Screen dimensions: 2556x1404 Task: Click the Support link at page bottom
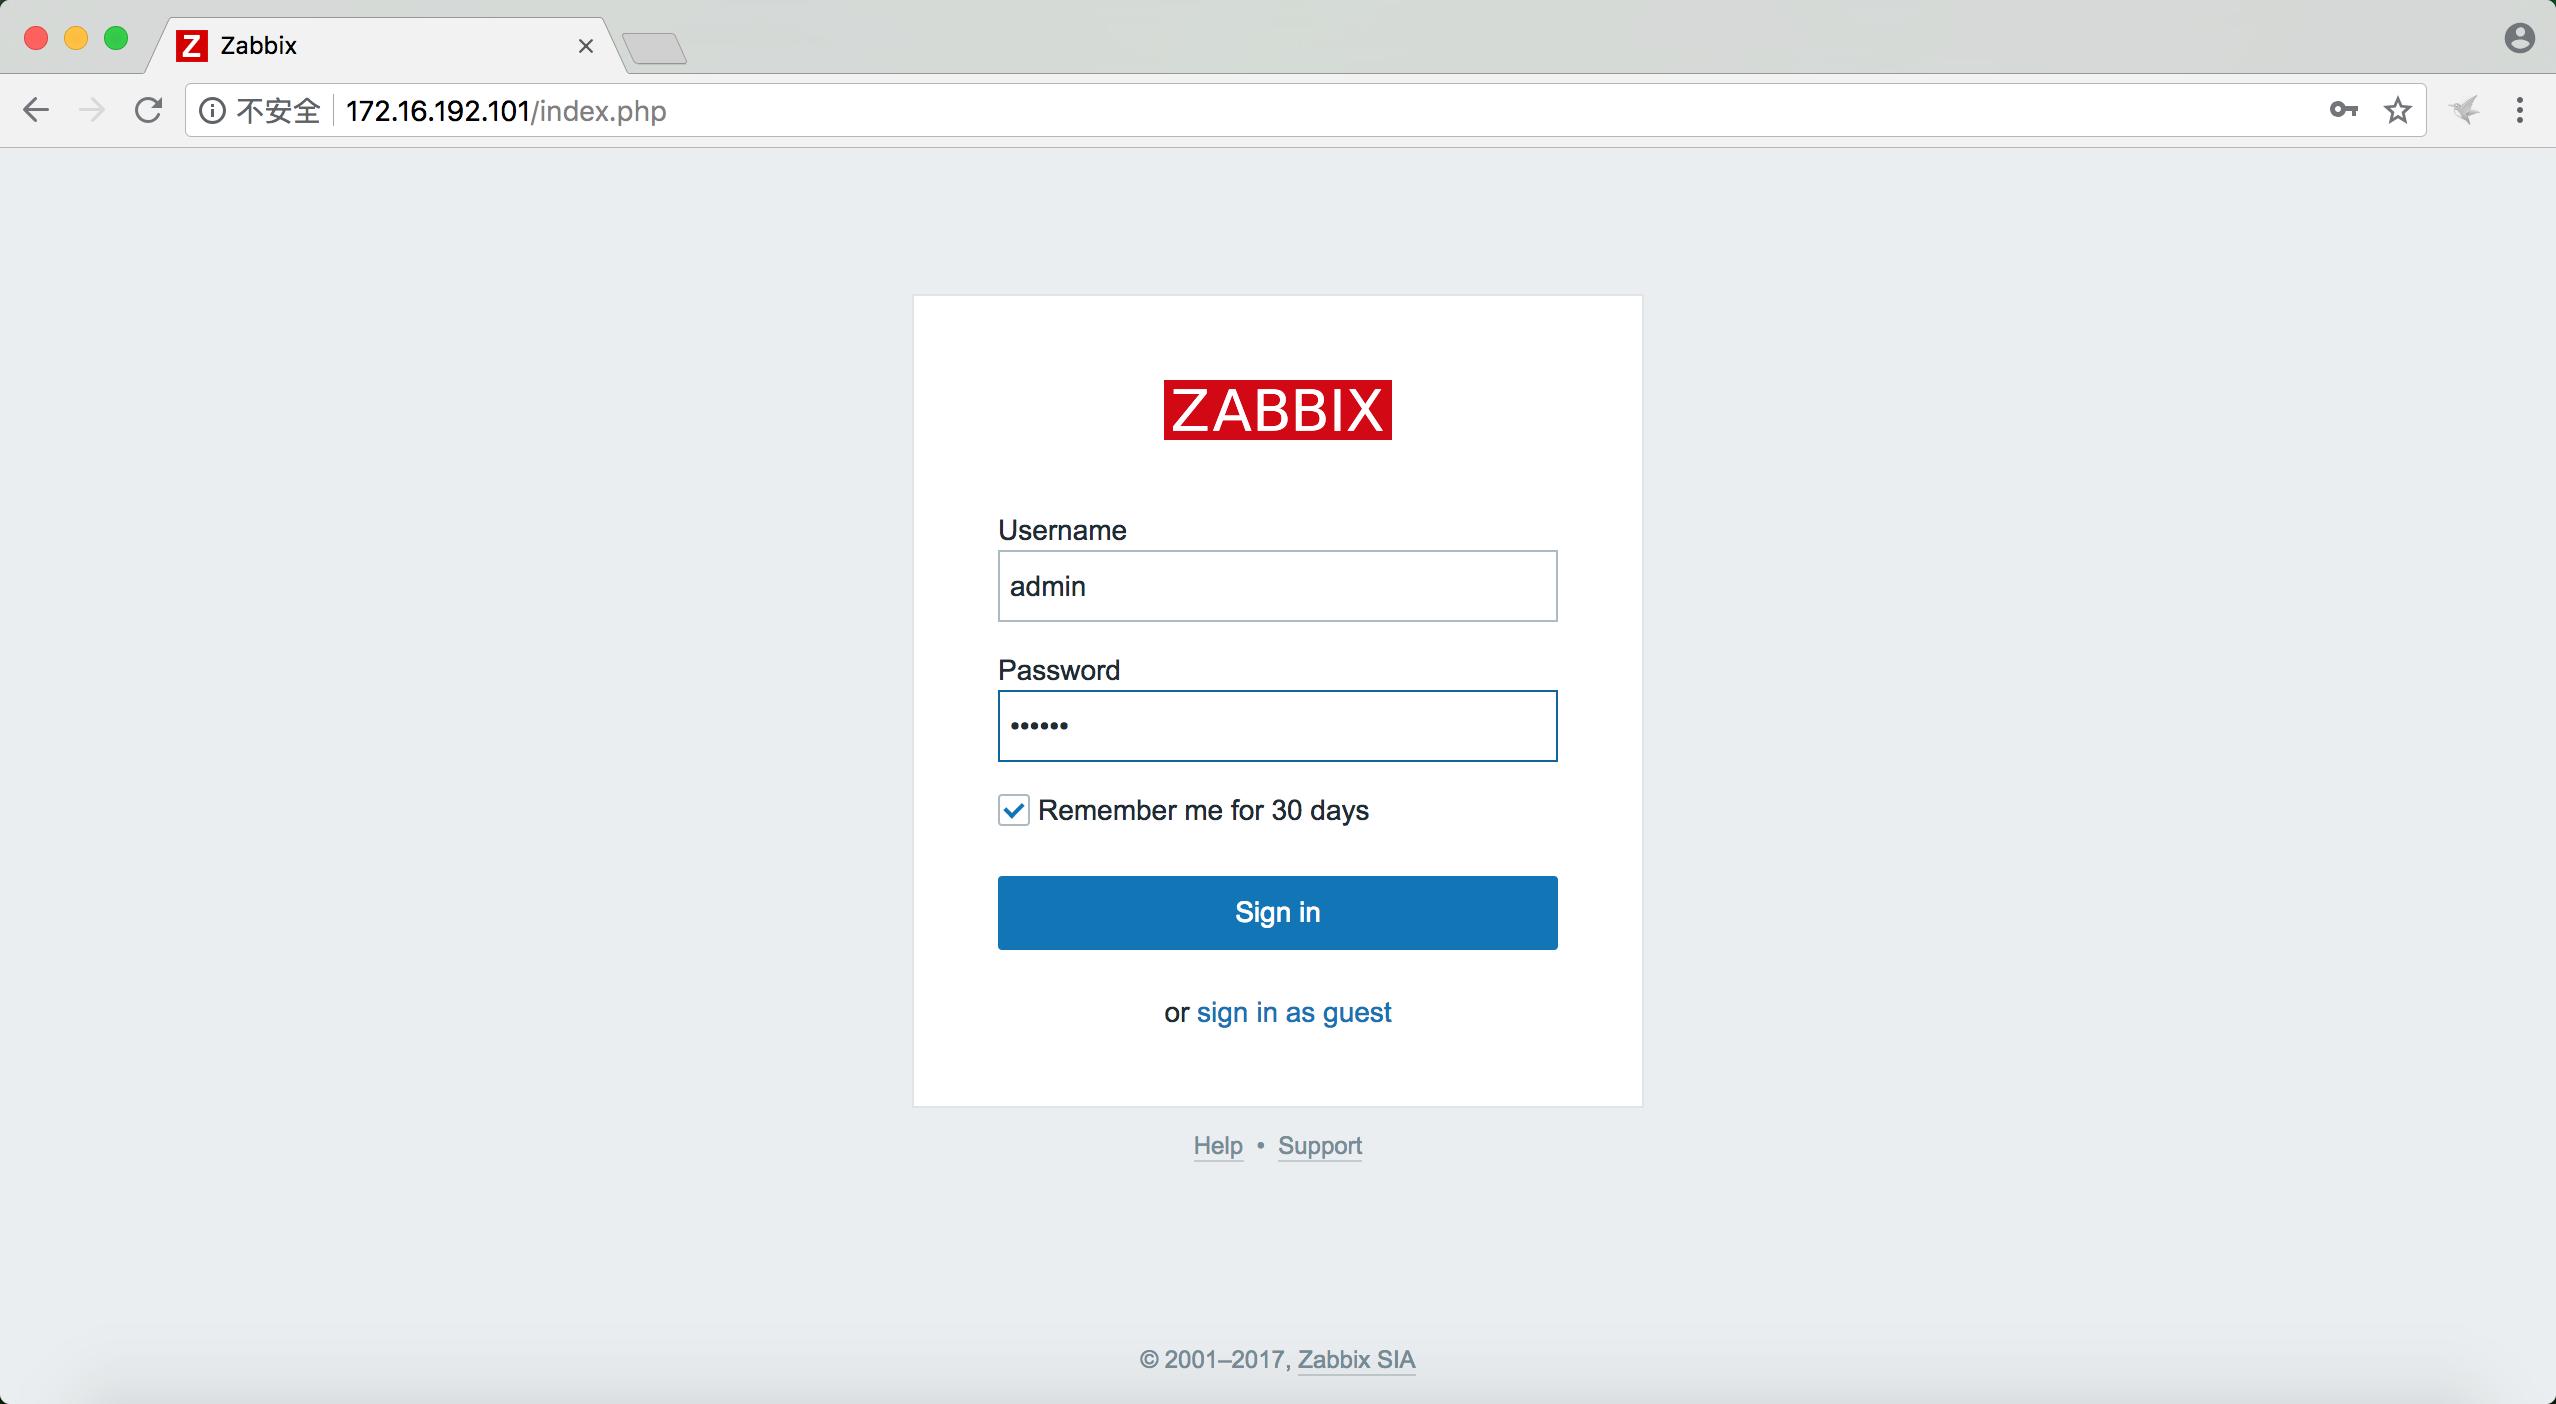tap(1319, 1145)
